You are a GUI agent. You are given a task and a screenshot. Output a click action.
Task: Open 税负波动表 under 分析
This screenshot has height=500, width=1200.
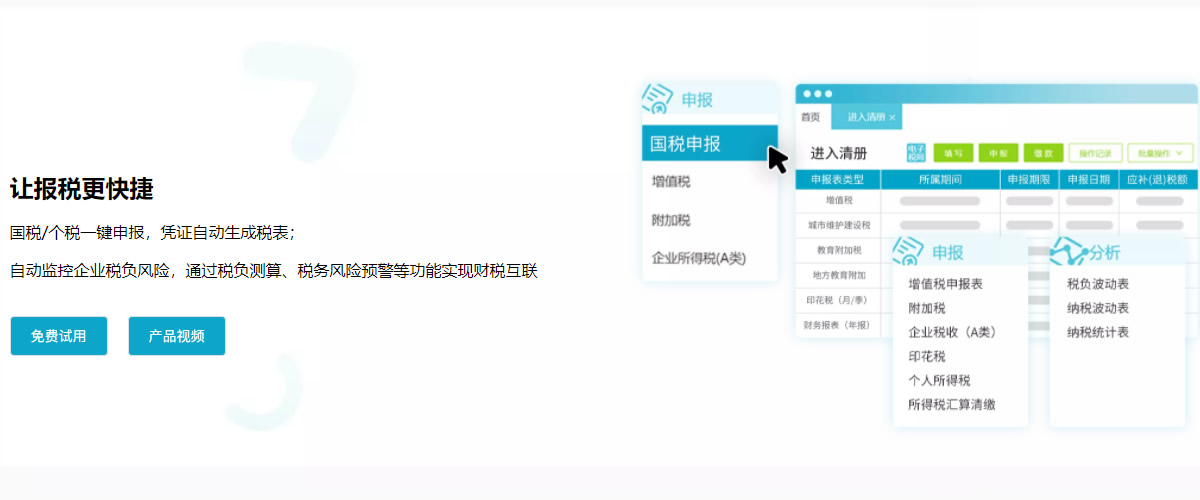[x=1098, y=284]
